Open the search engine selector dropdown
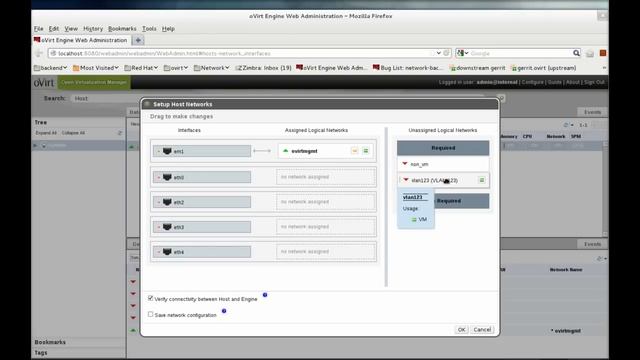This screenshot has height=360, width=640. pyautogui.click(x=463, y=53)
